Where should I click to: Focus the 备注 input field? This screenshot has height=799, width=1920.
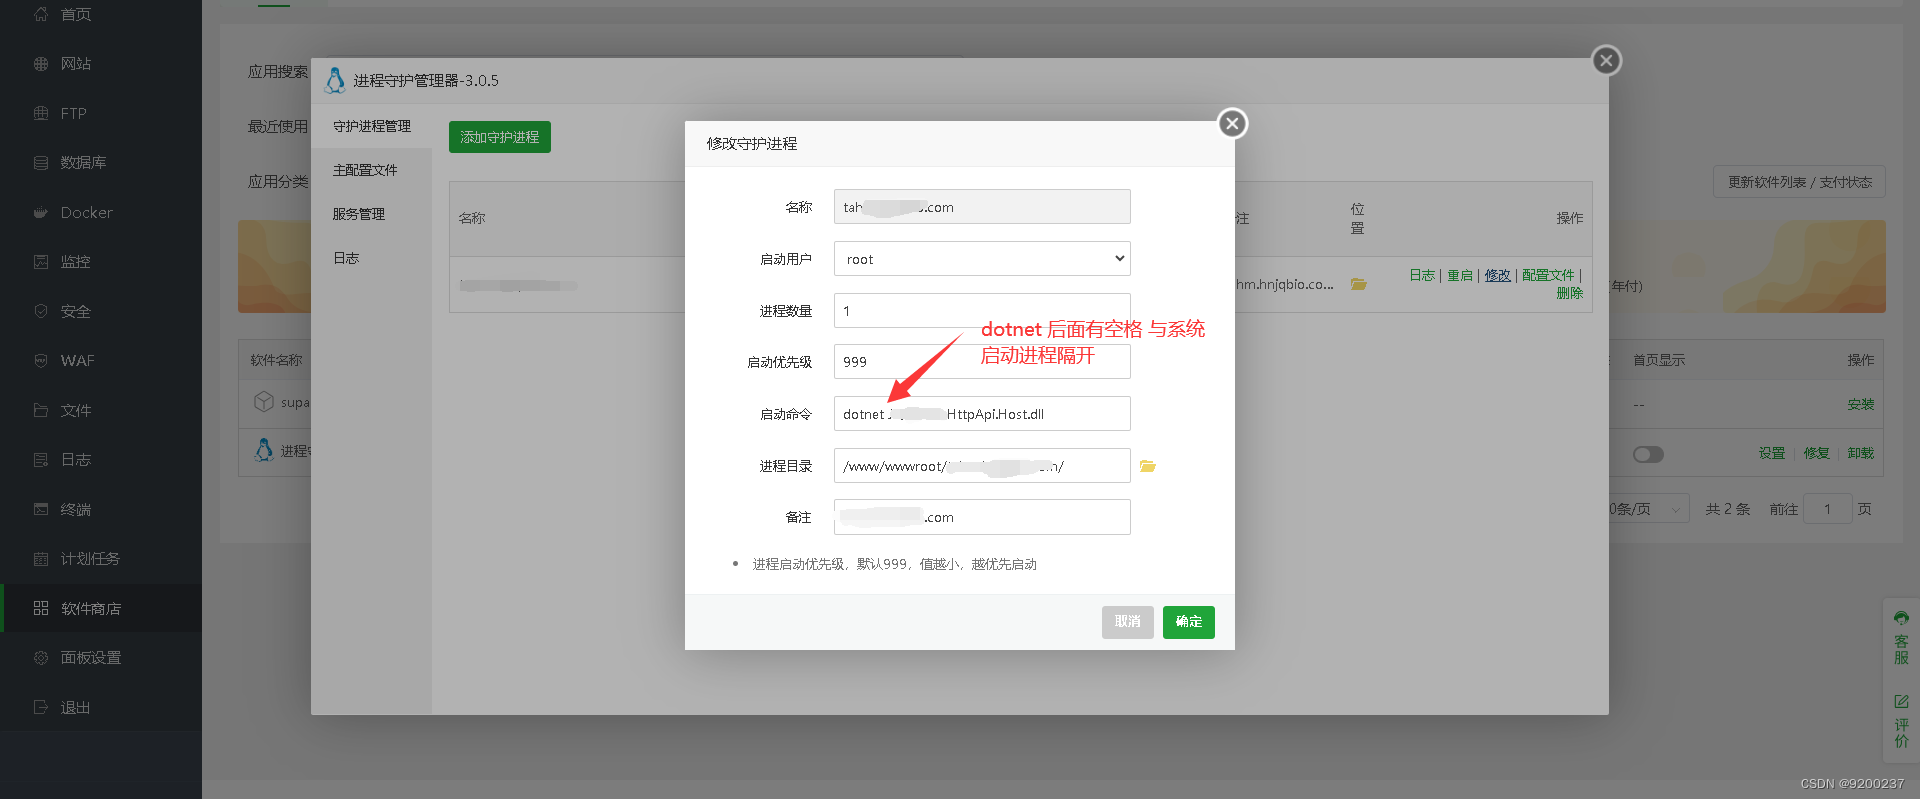click(x=982, y=517)
